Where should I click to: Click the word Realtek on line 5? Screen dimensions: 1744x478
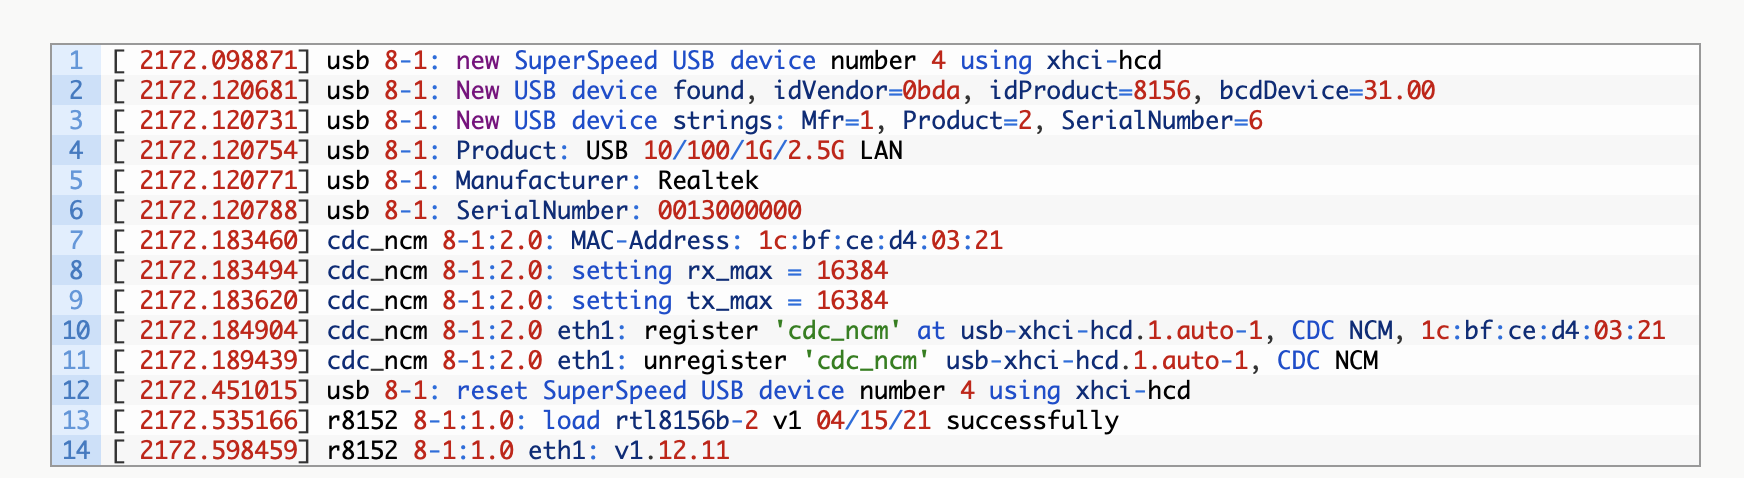[708, 181]
